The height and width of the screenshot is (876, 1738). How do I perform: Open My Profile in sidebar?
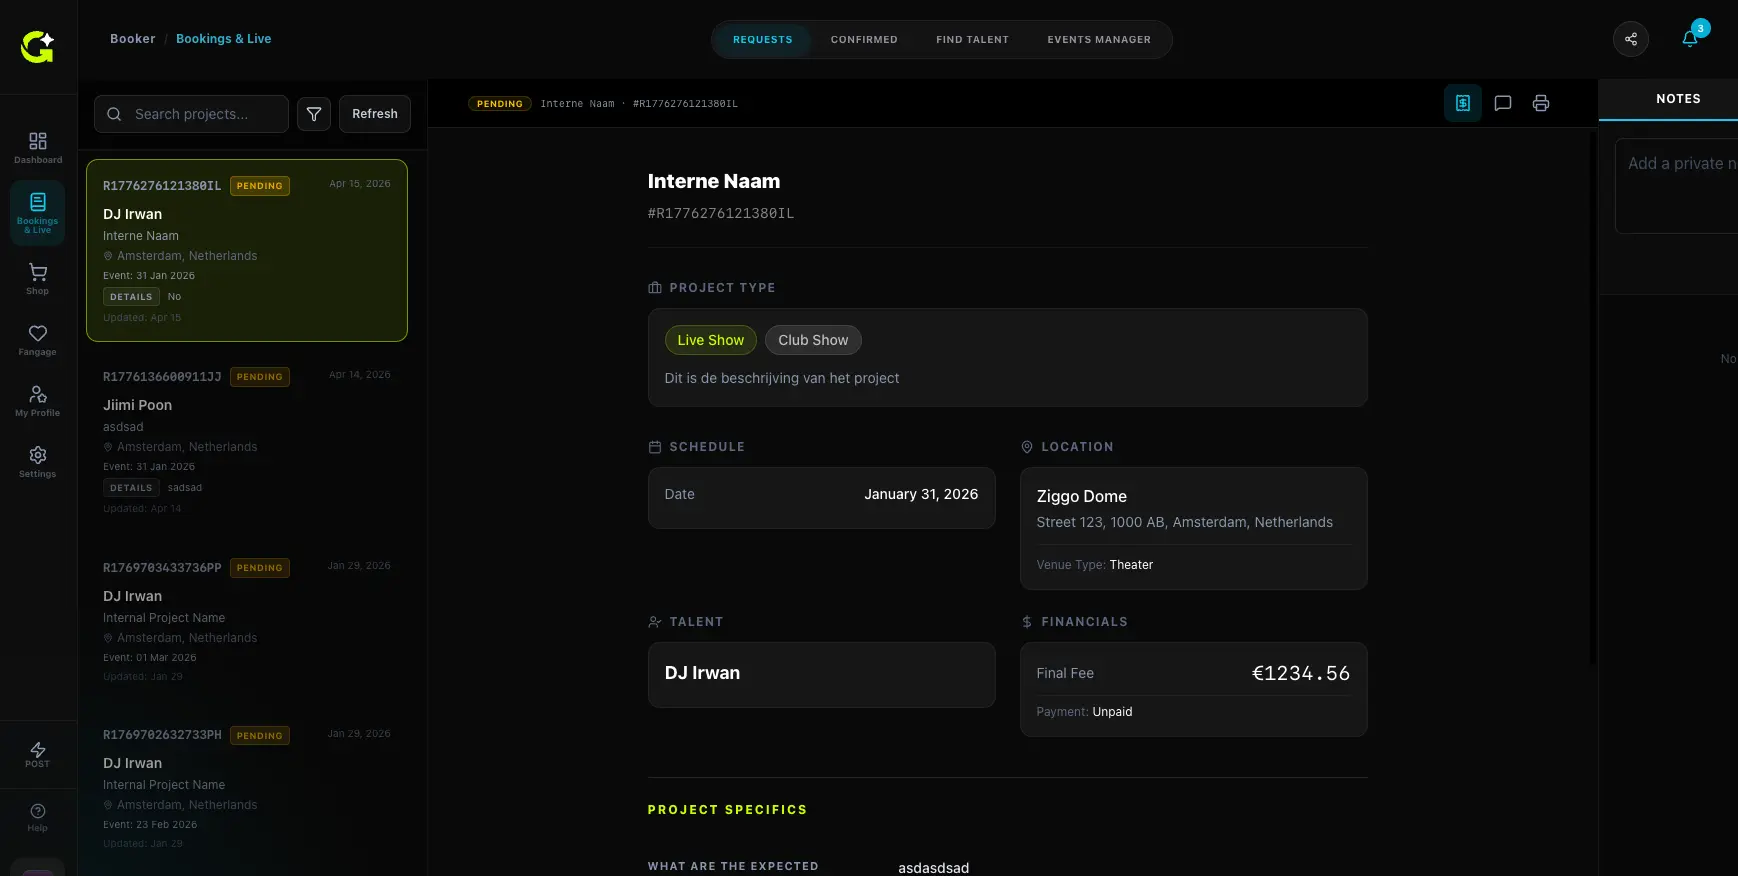(x=38, y=400)
